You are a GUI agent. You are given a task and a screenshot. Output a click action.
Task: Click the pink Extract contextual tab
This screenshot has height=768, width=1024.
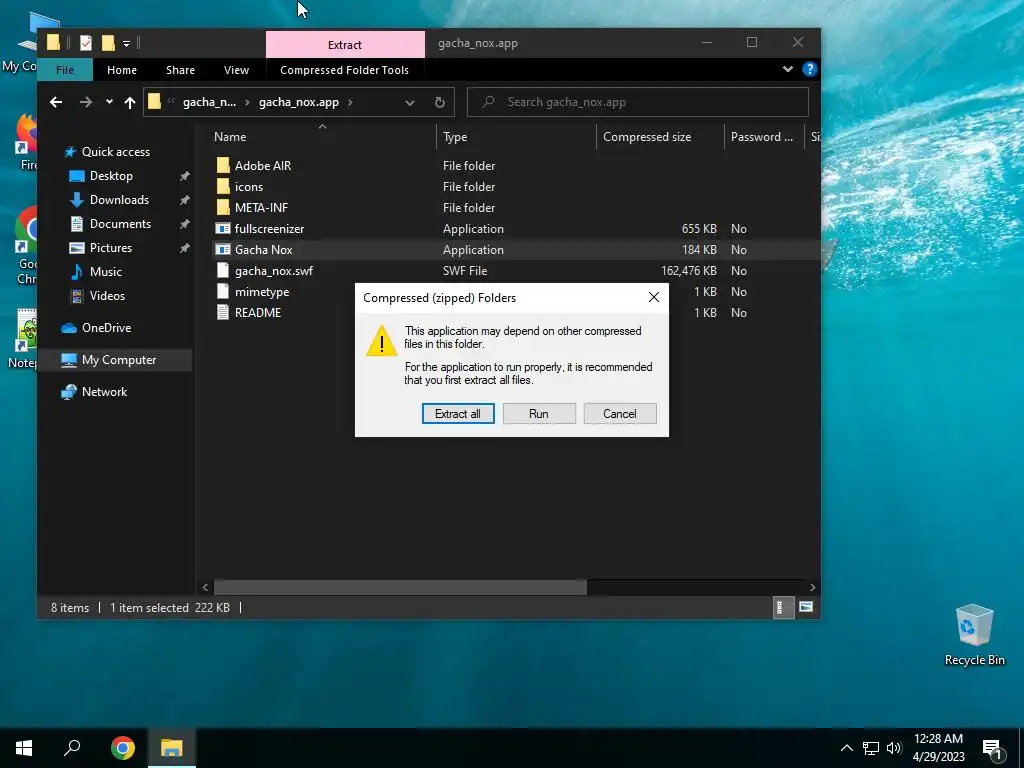(345, 44)
